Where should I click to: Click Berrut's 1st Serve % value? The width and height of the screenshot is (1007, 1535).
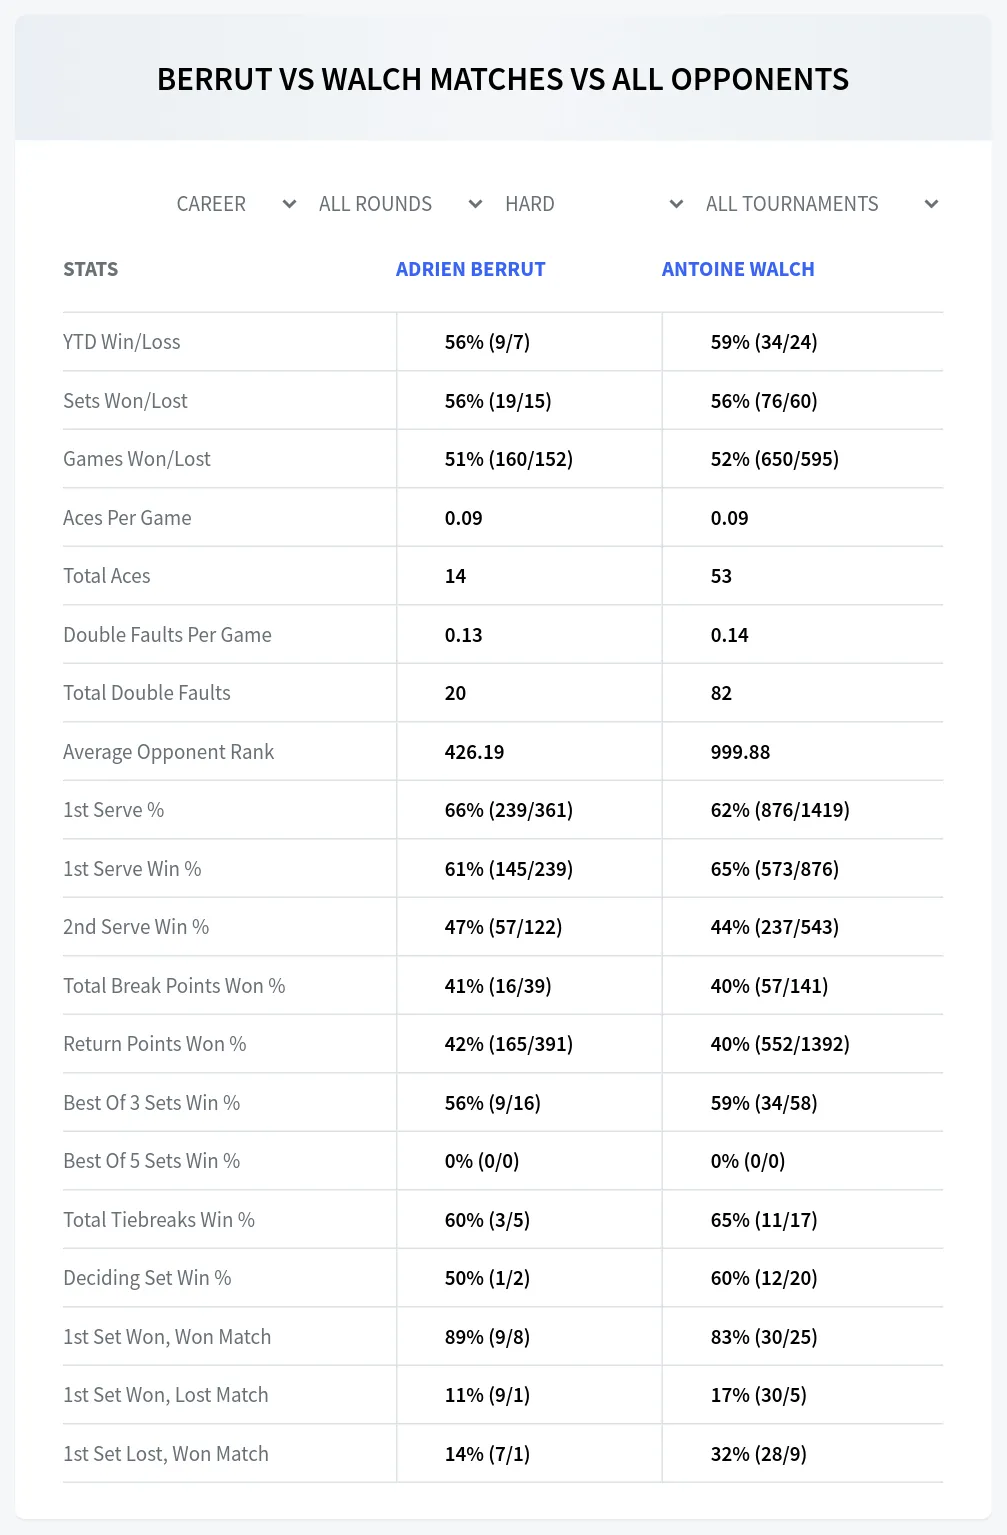pos(509,810)
